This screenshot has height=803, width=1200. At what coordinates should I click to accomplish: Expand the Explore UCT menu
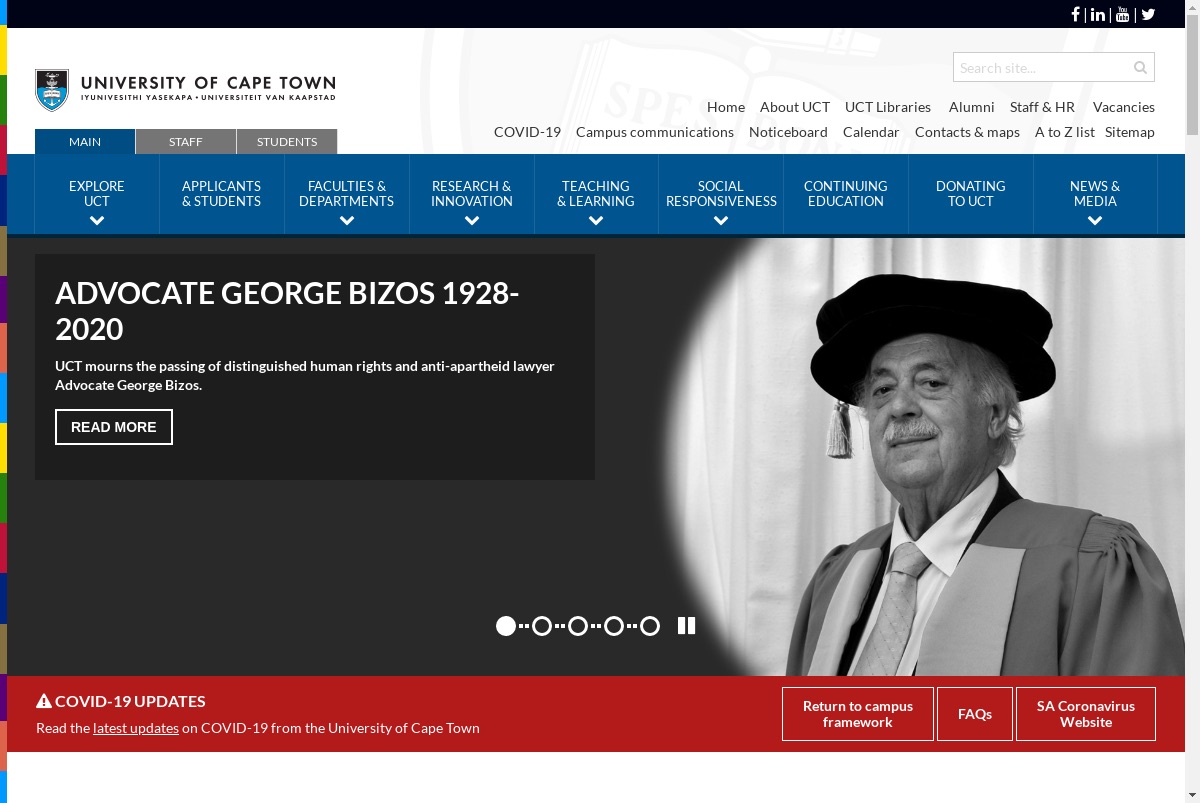97,194
